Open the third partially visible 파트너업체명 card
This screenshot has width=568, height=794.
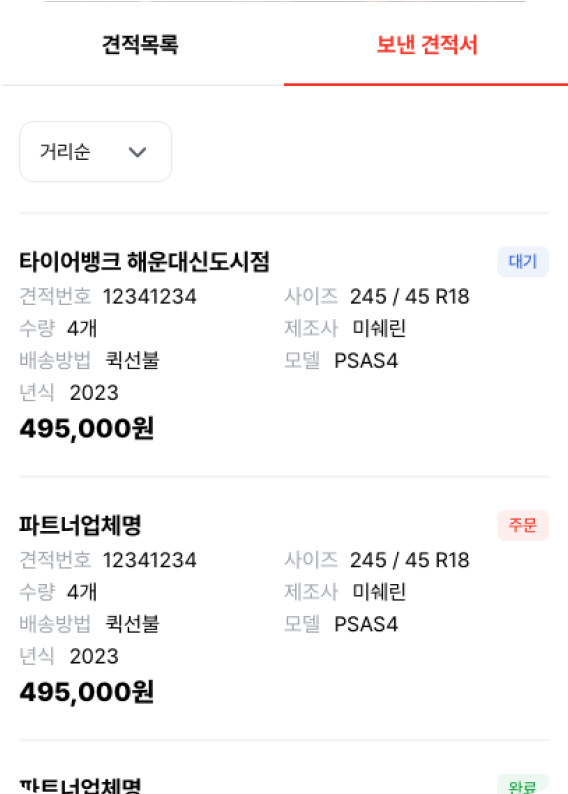coord(80,785)
